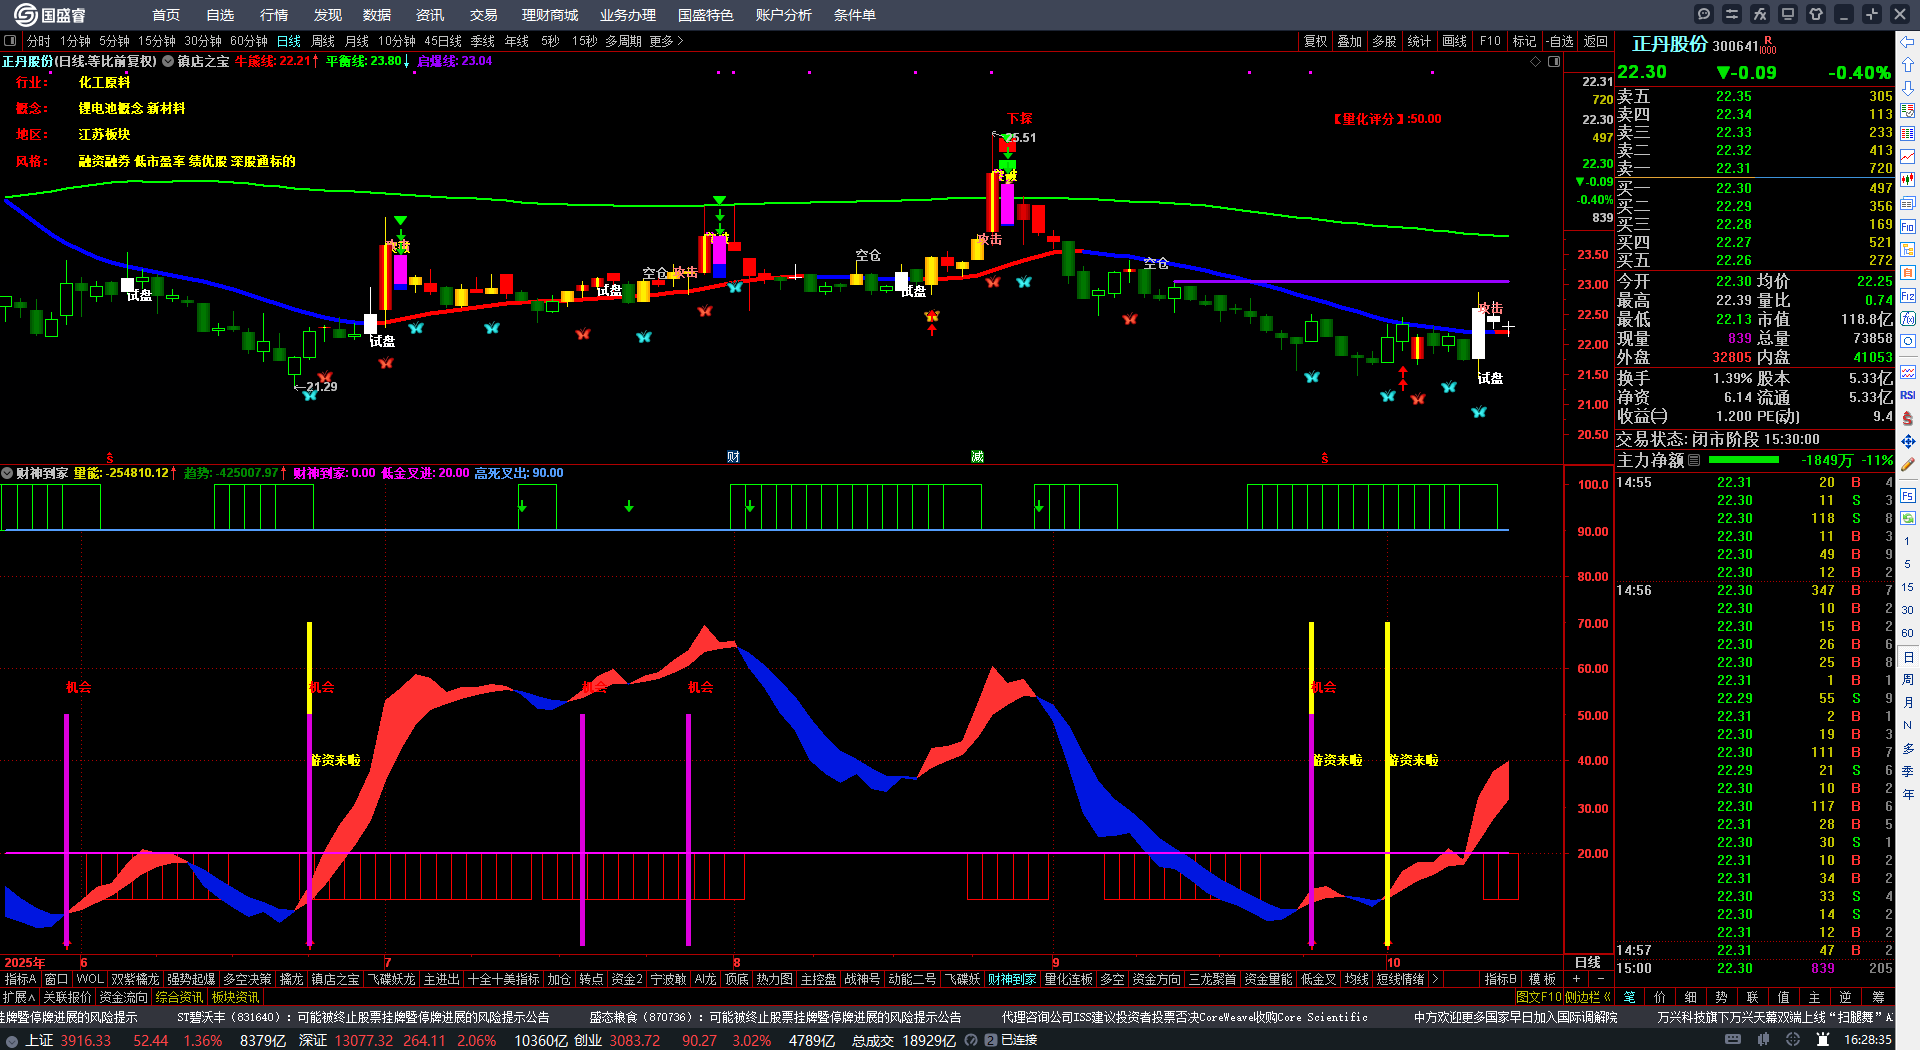
Task: Select the 年 yearly period in right sidebar
Action: [1908, 794]
